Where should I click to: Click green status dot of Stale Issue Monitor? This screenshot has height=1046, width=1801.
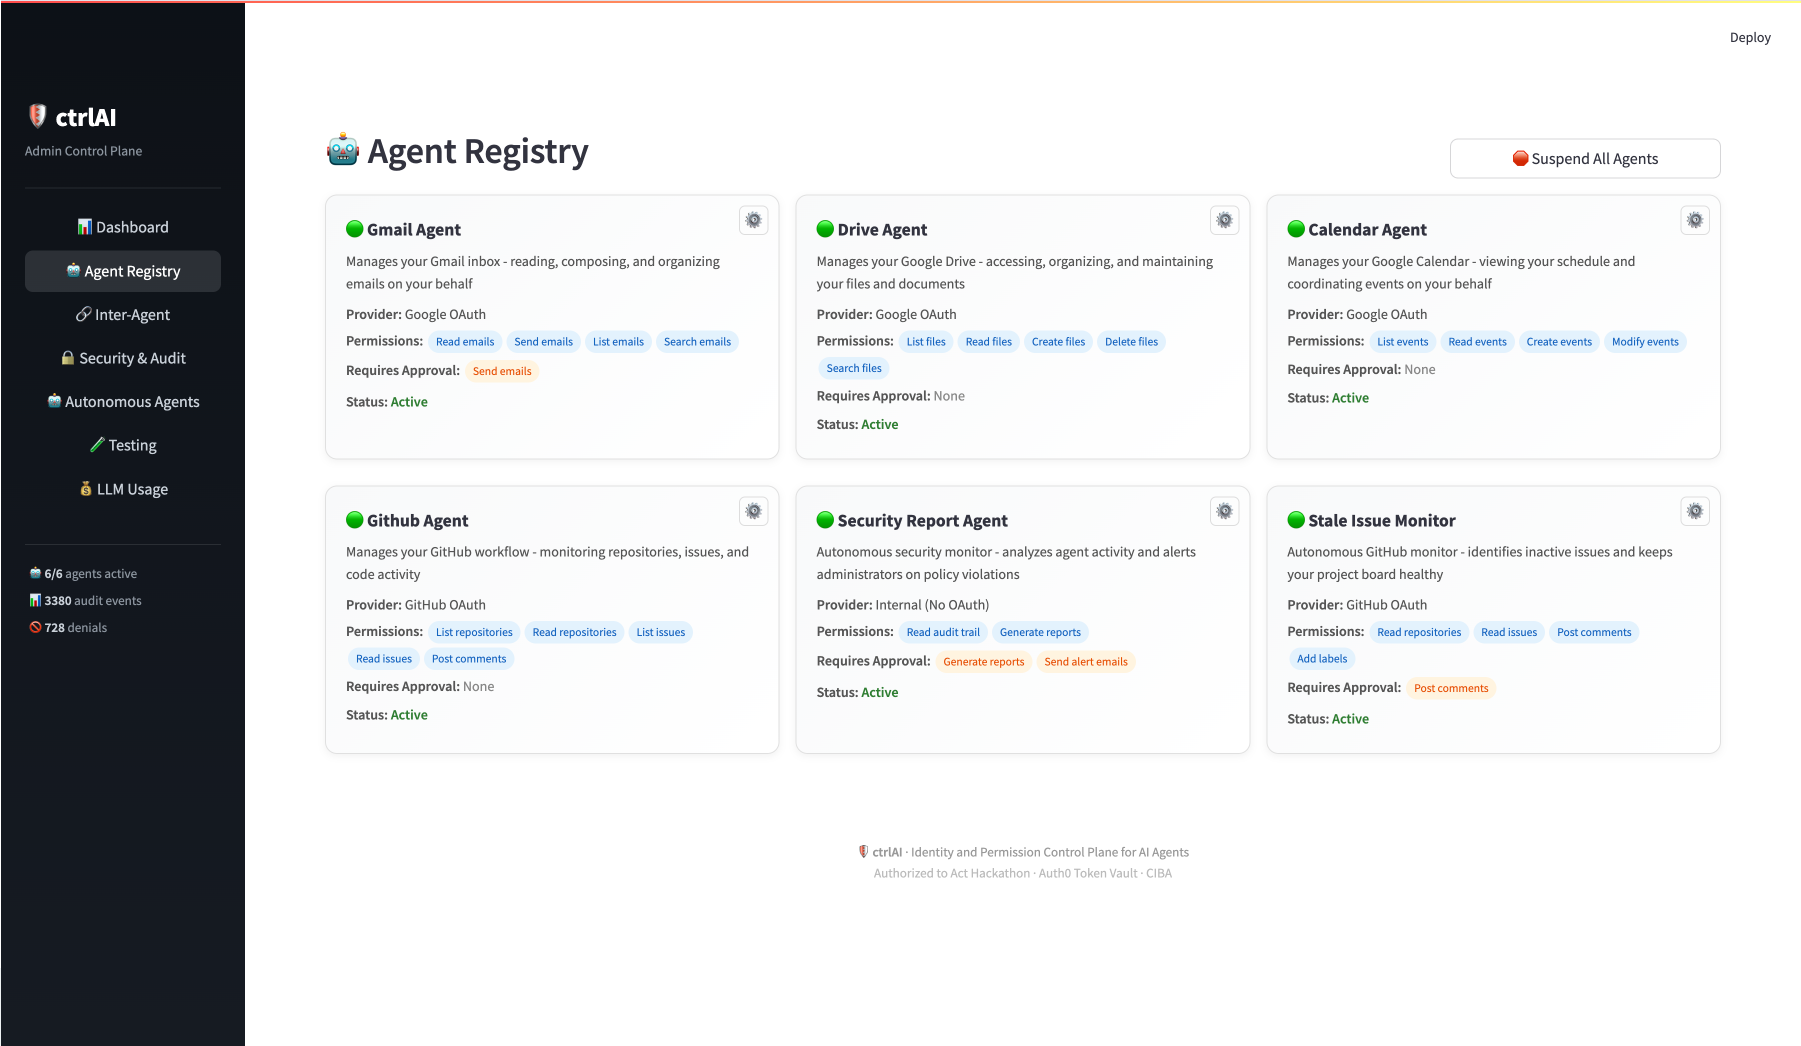point(1296,520)
